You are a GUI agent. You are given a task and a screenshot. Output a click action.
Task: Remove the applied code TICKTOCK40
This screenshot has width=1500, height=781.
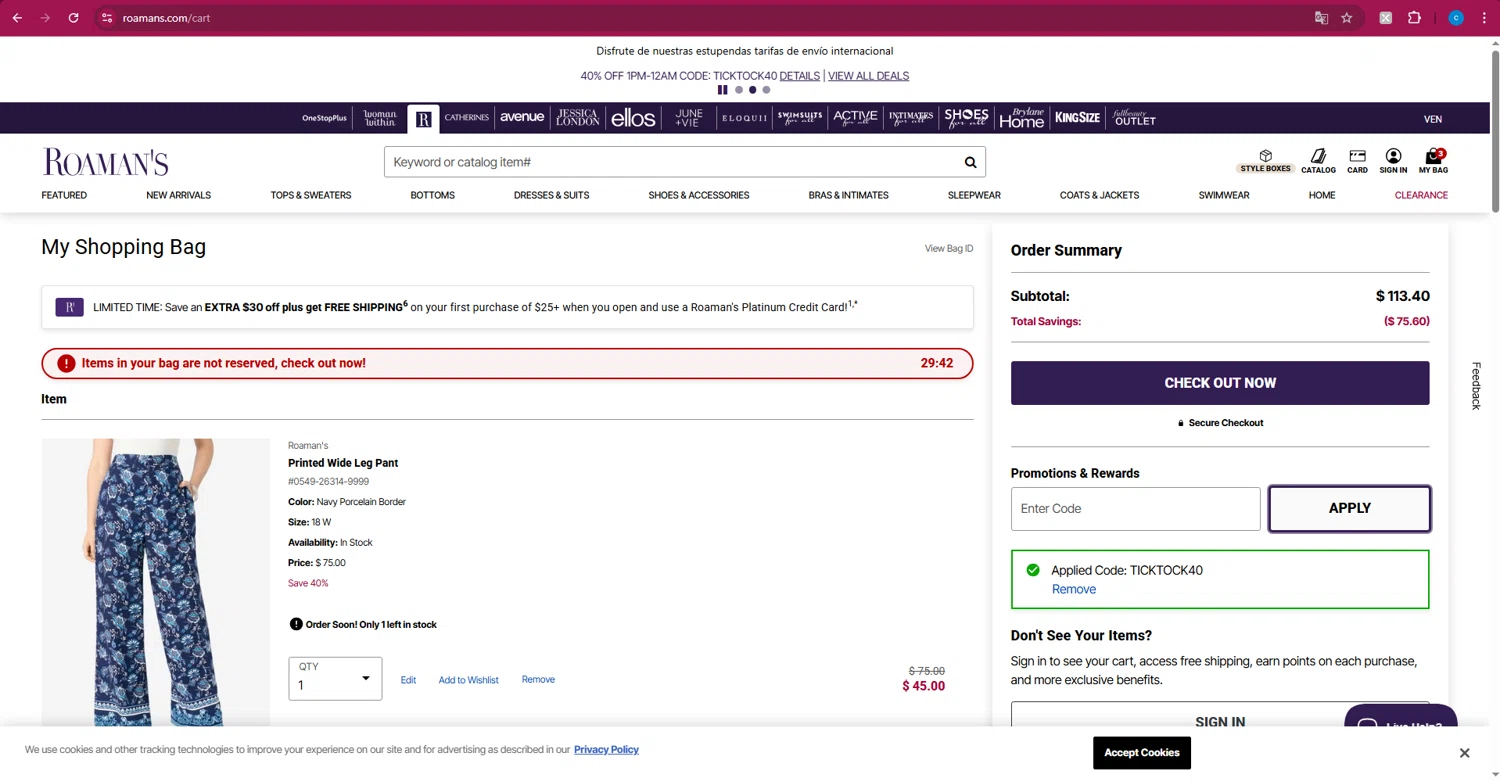click(x=1074, y=589)
